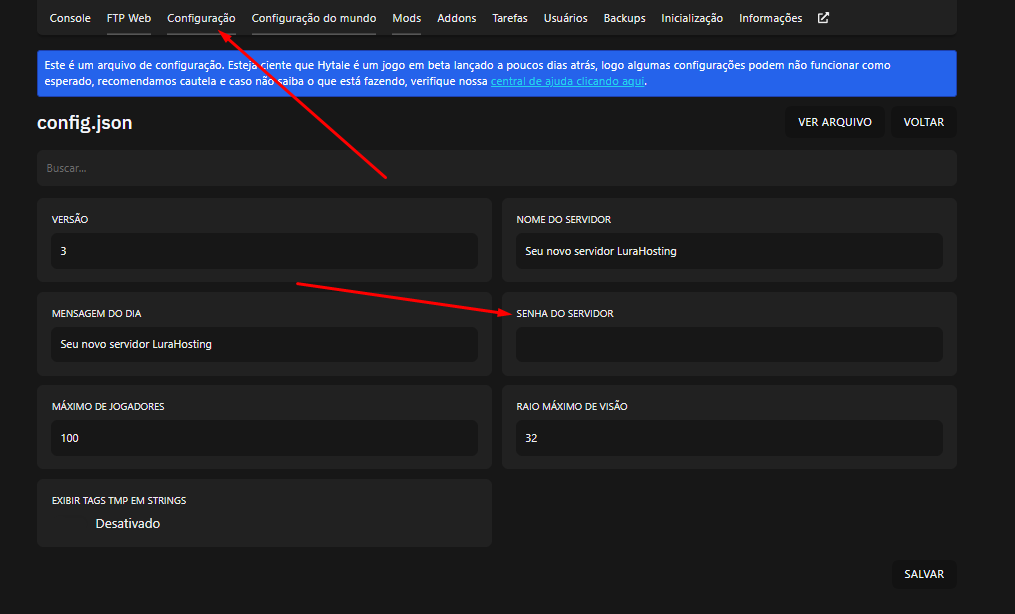Go to the Mods tab
Viewport: 1015px width, 614px height.
[x=406, y=18]
